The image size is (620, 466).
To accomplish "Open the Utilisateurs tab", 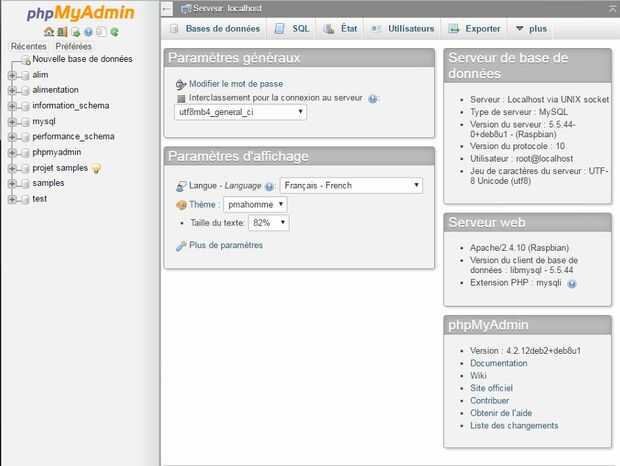I will pos(402,28).
